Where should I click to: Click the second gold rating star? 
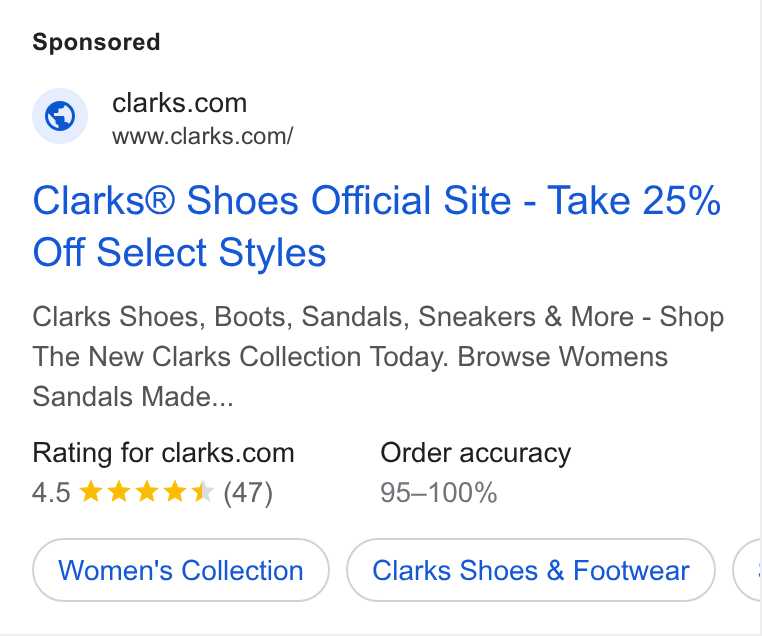(x=119, y=491)
